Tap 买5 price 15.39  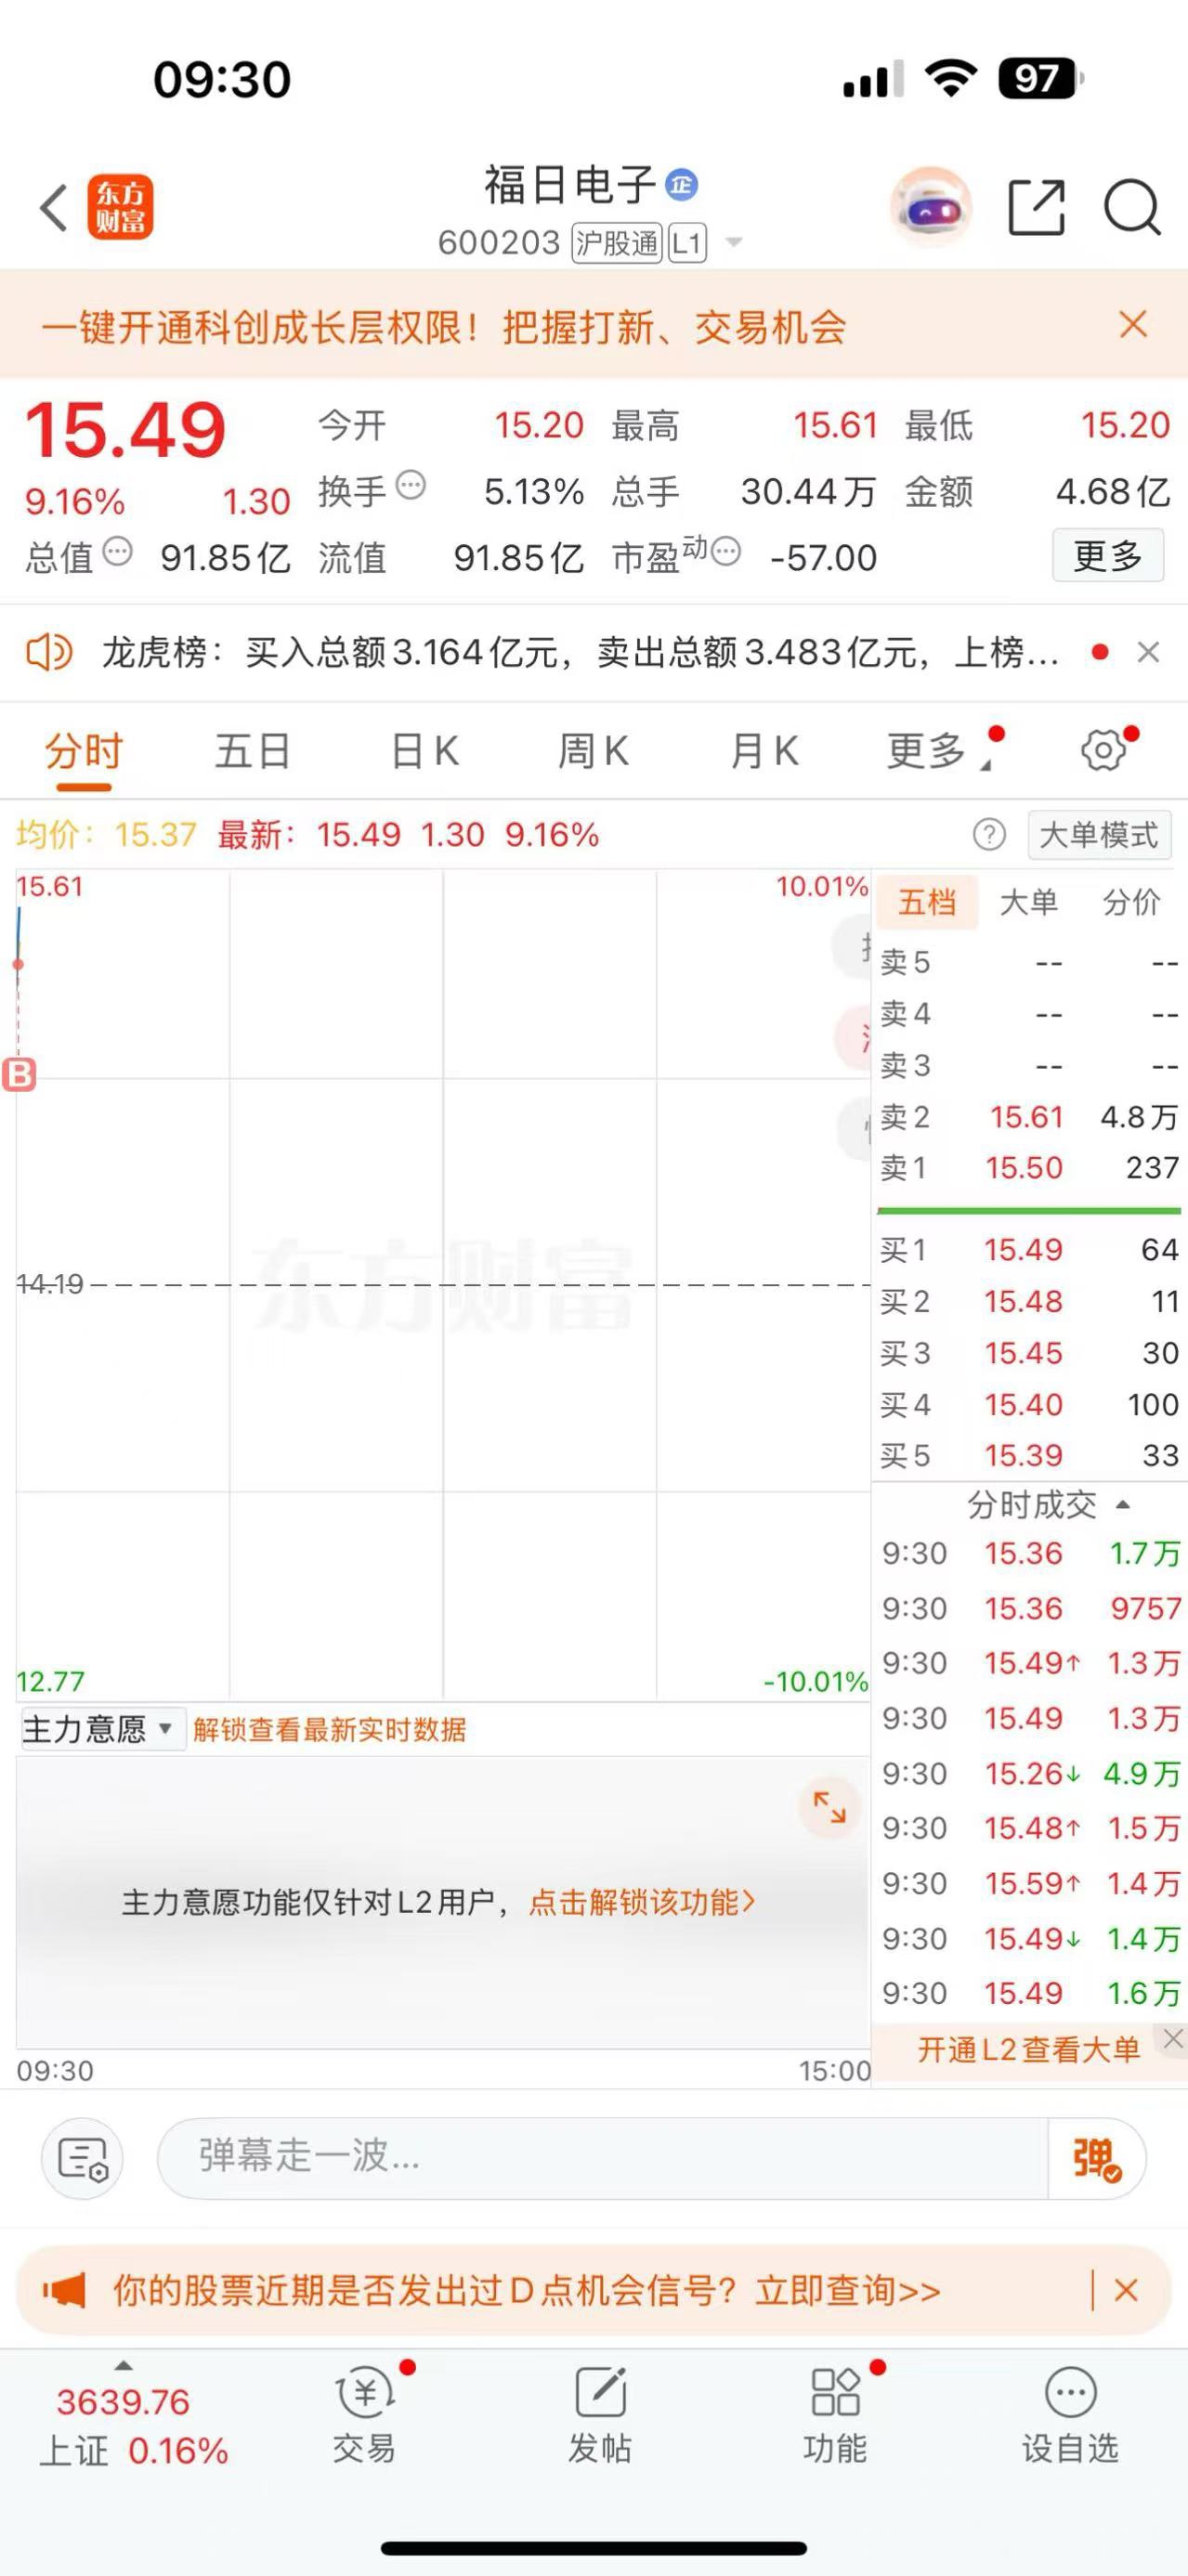[1023, 1456]
